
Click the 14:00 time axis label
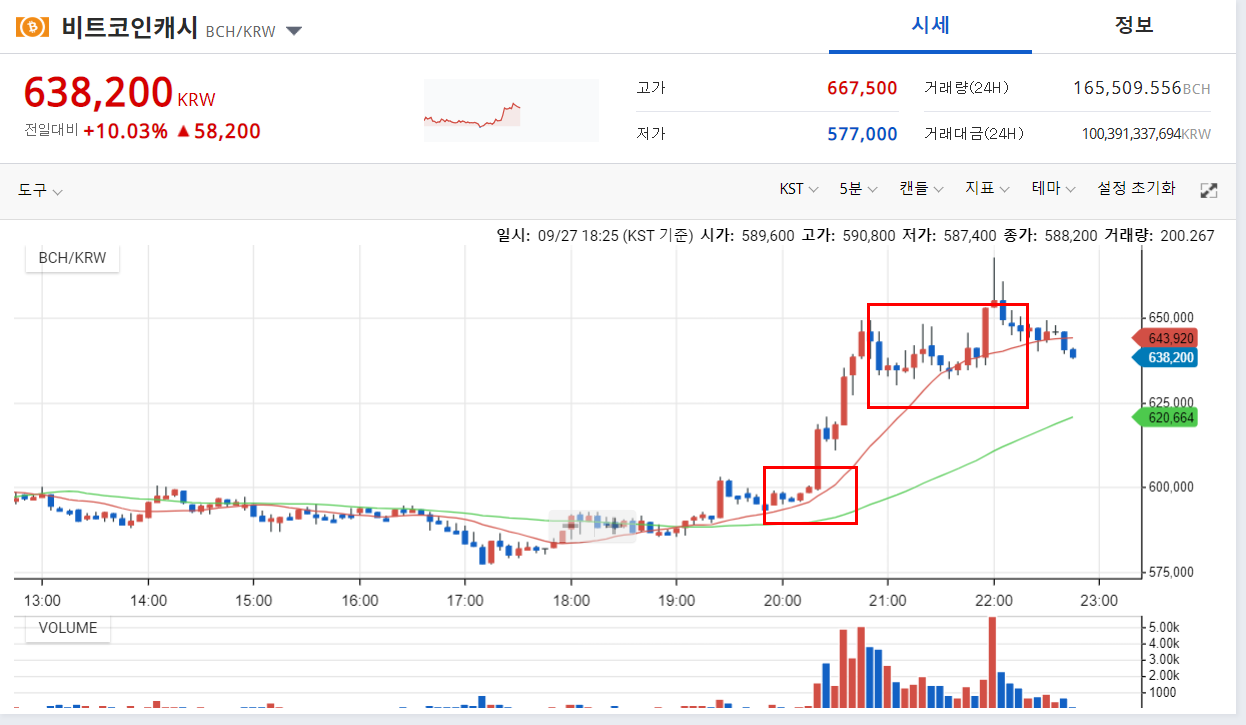(x=148, y=600)
